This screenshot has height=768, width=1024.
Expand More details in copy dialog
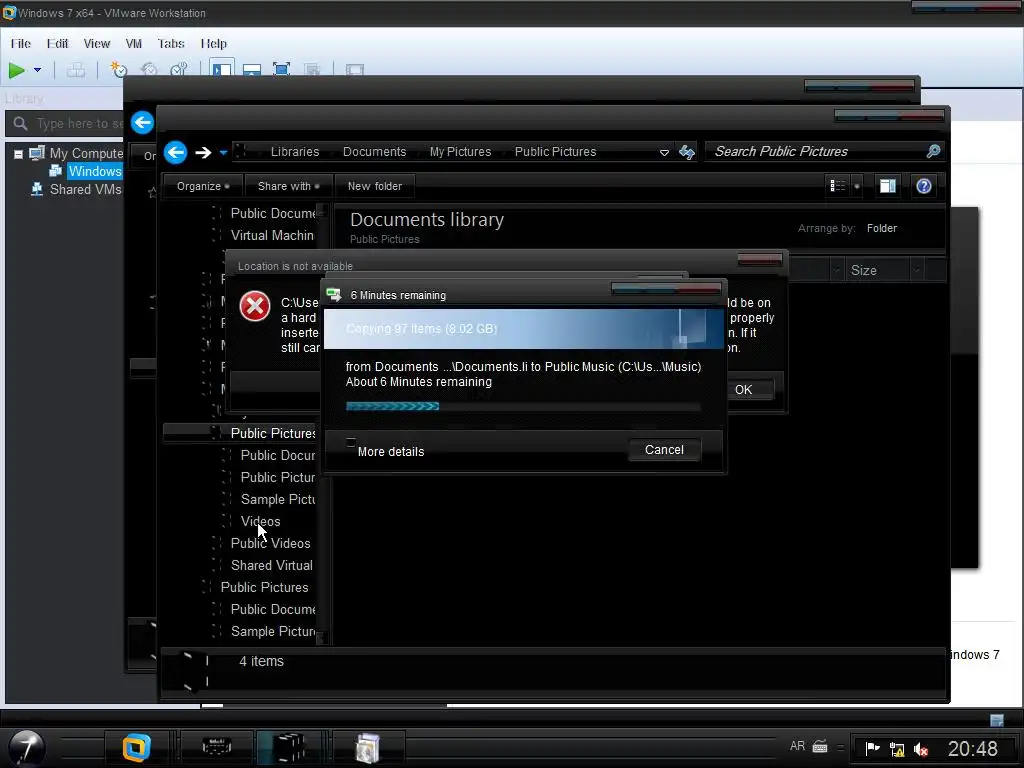click(x=385, y=449)
